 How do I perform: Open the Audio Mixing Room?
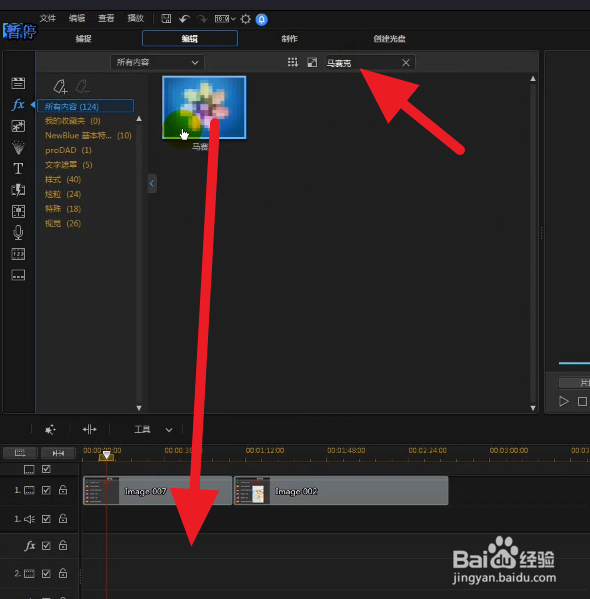click(18, 211)
